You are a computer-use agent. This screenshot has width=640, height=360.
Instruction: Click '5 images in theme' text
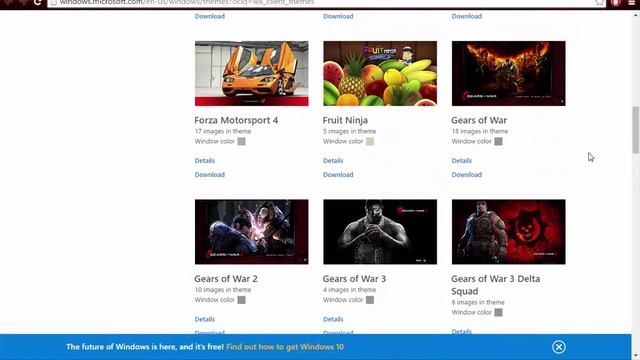pyautogui.click(x=349, y=131)
